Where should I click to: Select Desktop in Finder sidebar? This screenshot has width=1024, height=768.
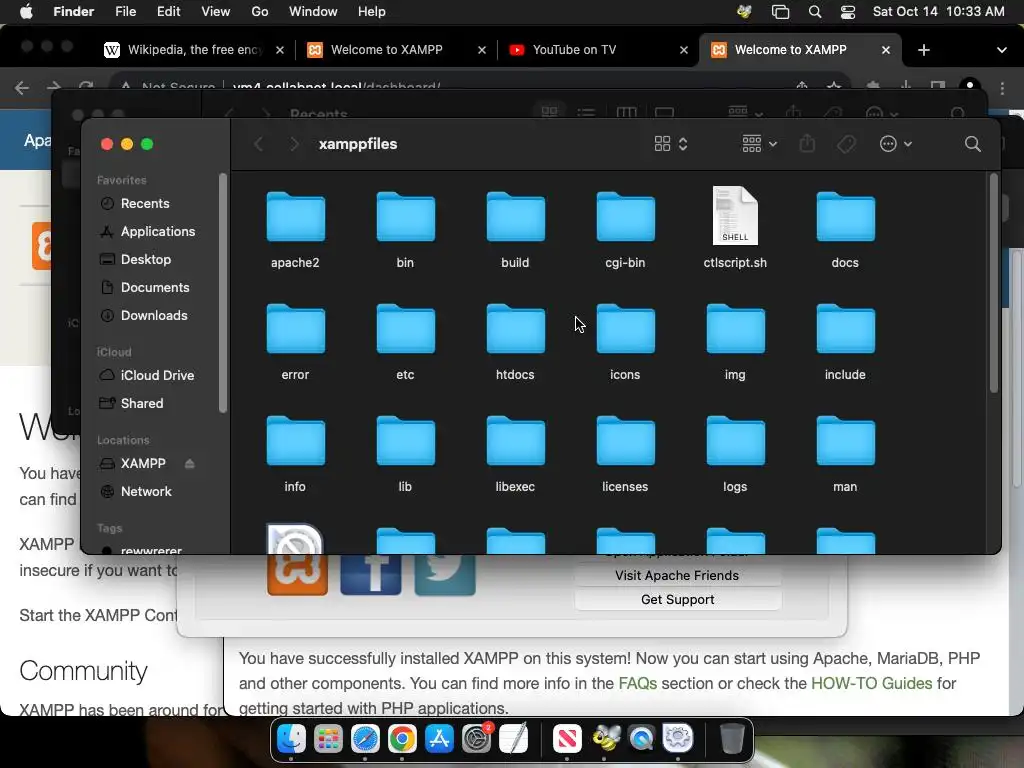[146, 260]
